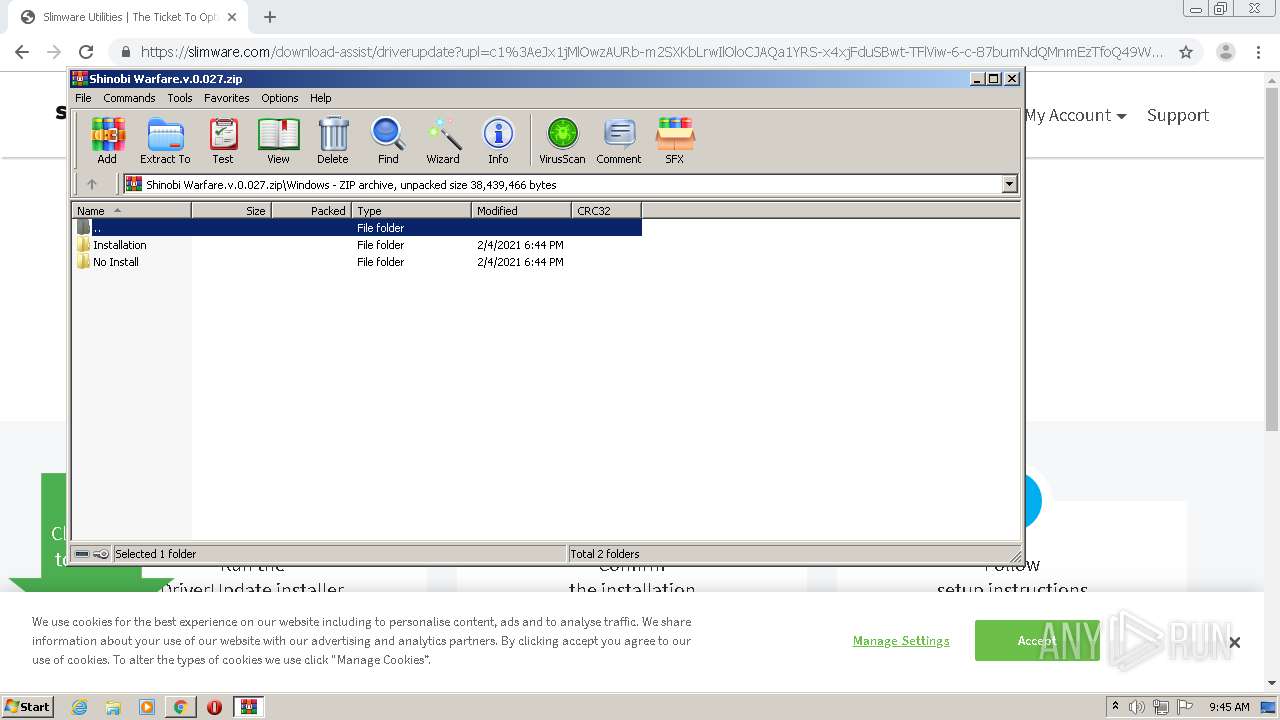Open Chrome profile avatar icon

click(1225, 52)
